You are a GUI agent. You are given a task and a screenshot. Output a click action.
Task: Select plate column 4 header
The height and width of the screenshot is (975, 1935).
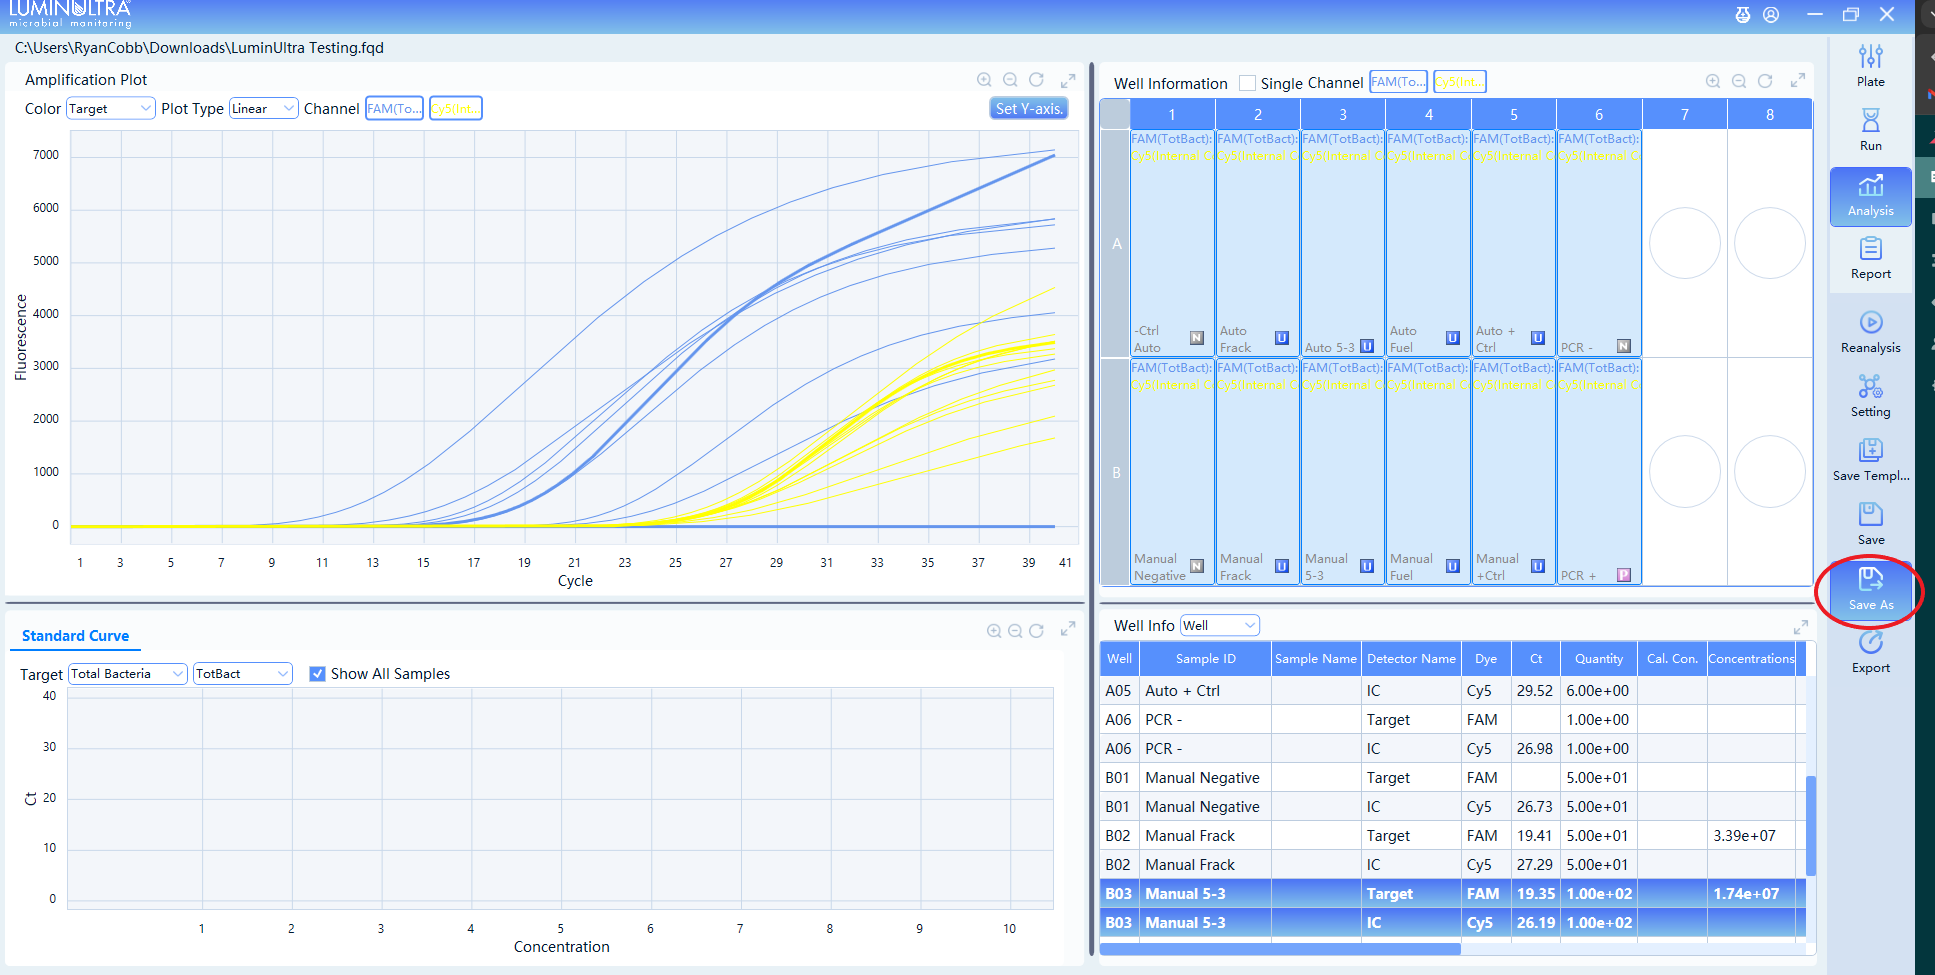coord(1428,114)
